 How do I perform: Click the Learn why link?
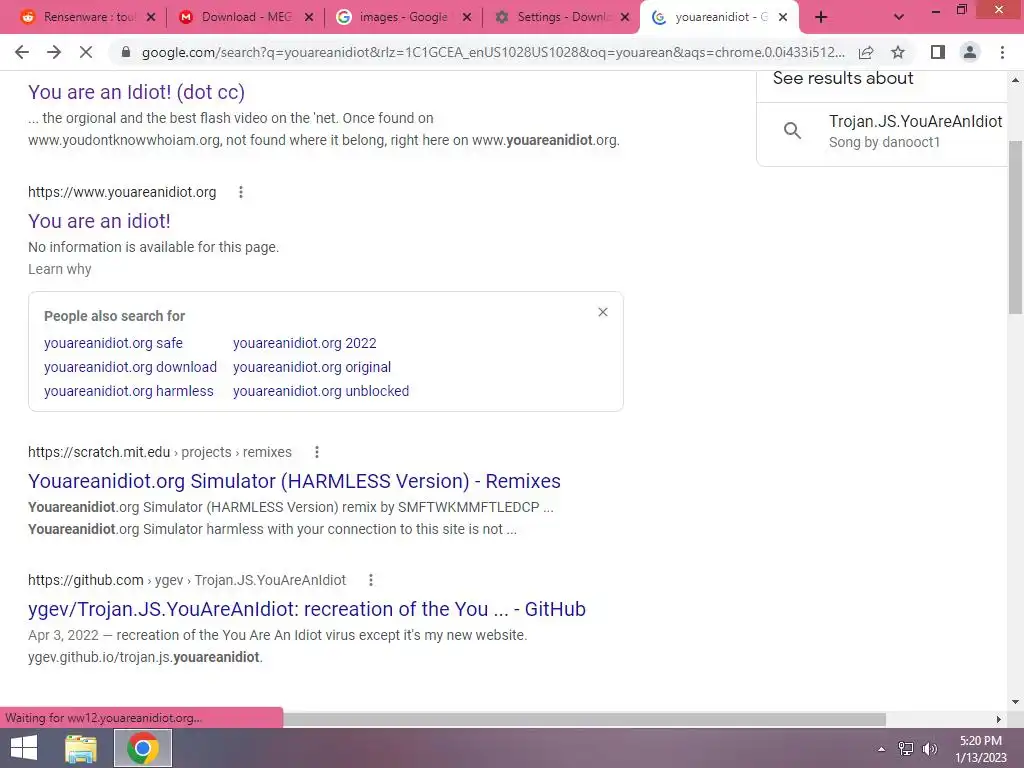pyautogui.click(x=59, y=269)
